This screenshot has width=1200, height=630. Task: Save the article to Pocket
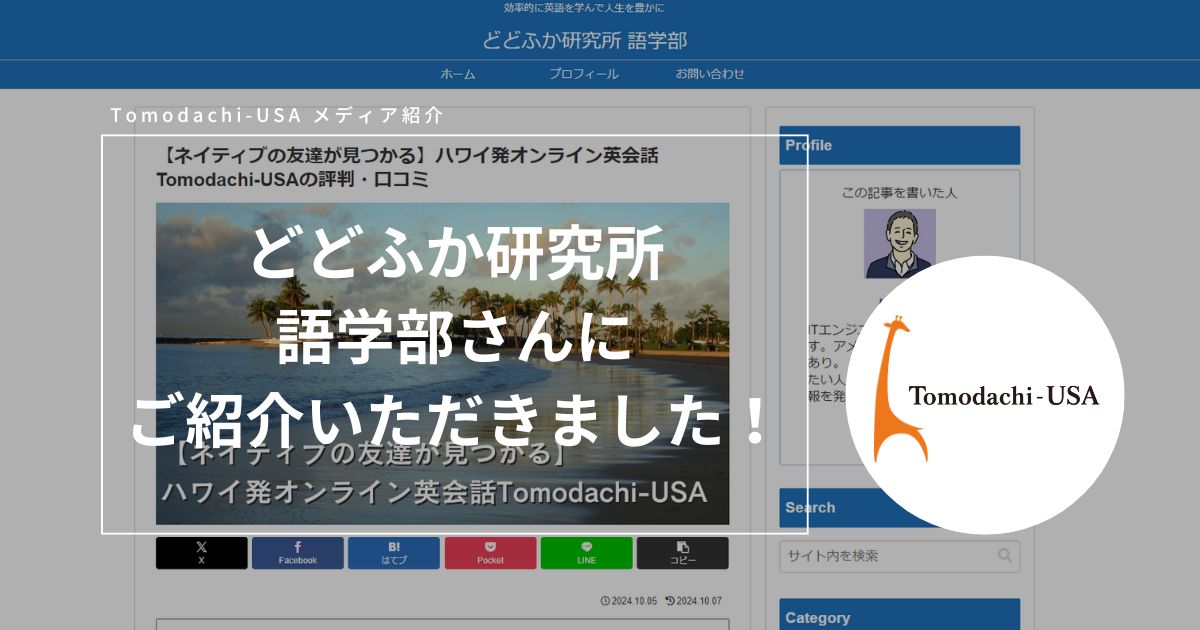490,553
